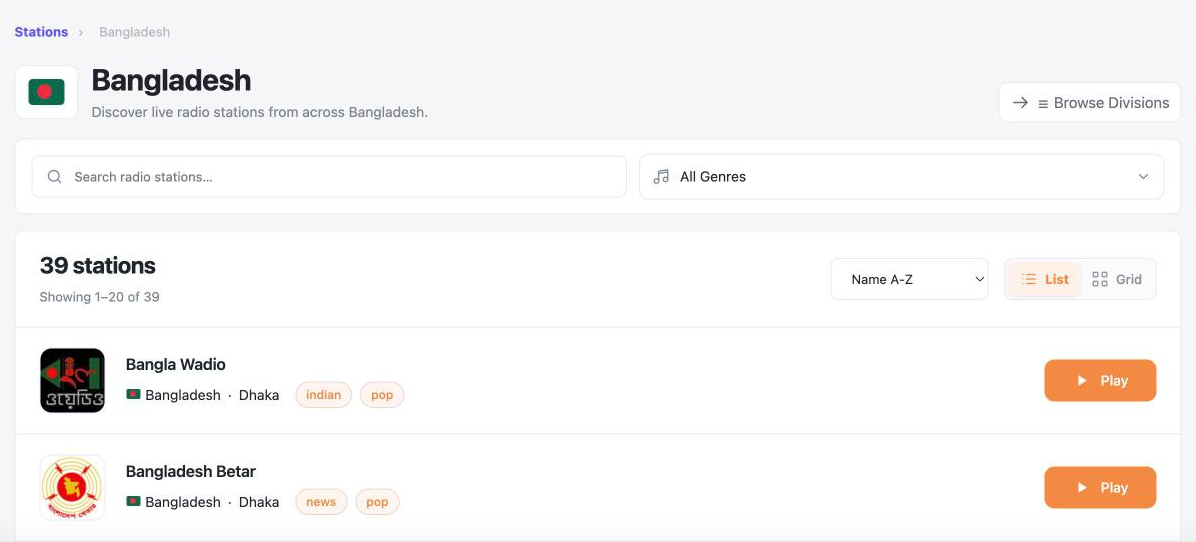Open Bangladesh Betar logo thumbnail
The height and width of the screenshot is (542, 1196).
click(x=72, y=488)
